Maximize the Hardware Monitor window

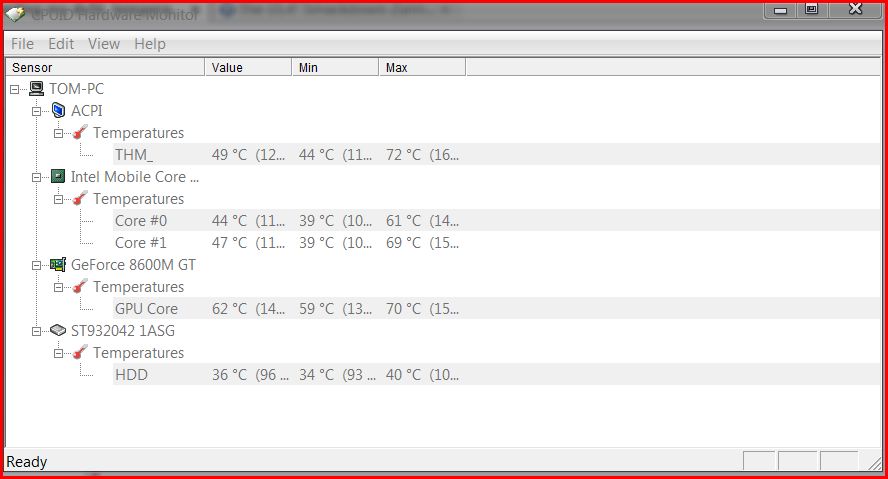[812, 9]
